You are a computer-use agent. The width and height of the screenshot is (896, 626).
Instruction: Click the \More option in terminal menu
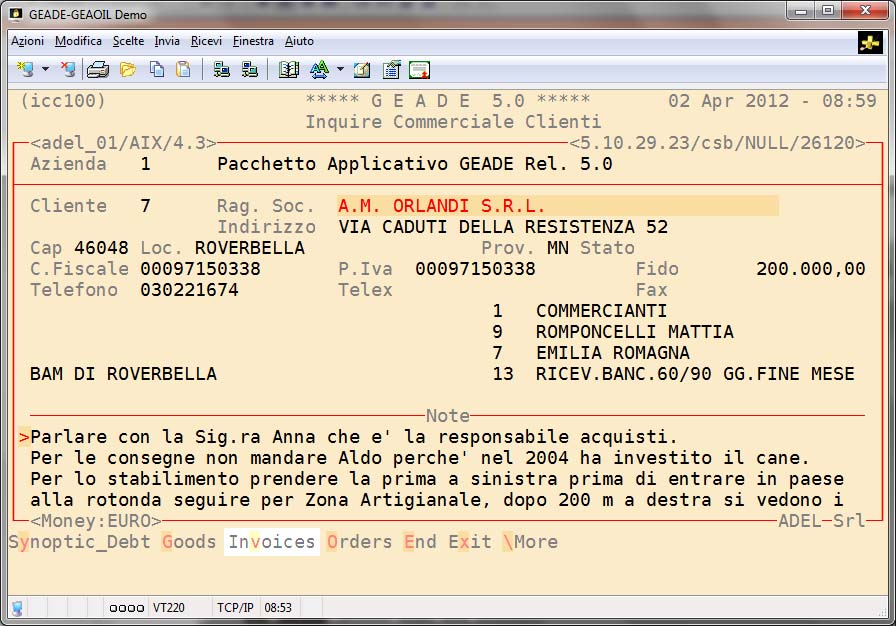click(x=530, y=542)
